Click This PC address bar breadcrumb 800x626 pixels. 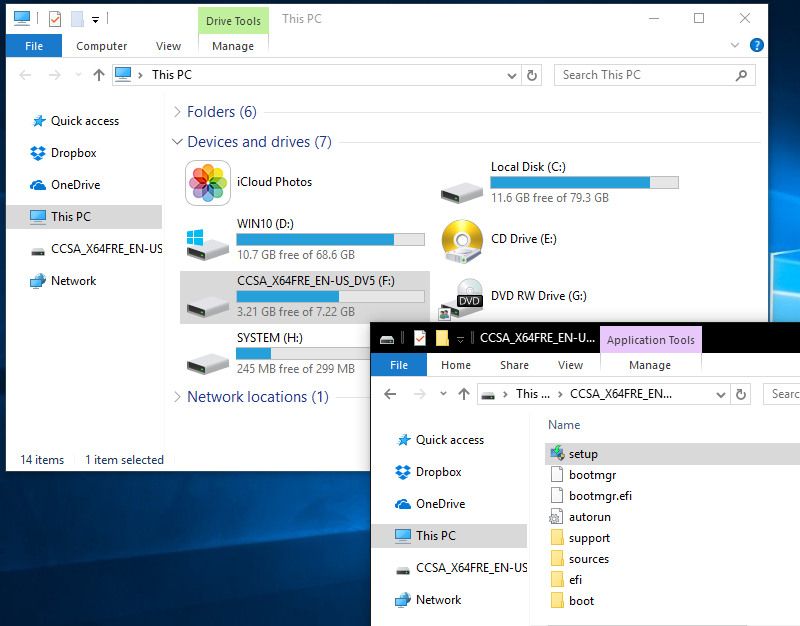(x=171, y=75)
